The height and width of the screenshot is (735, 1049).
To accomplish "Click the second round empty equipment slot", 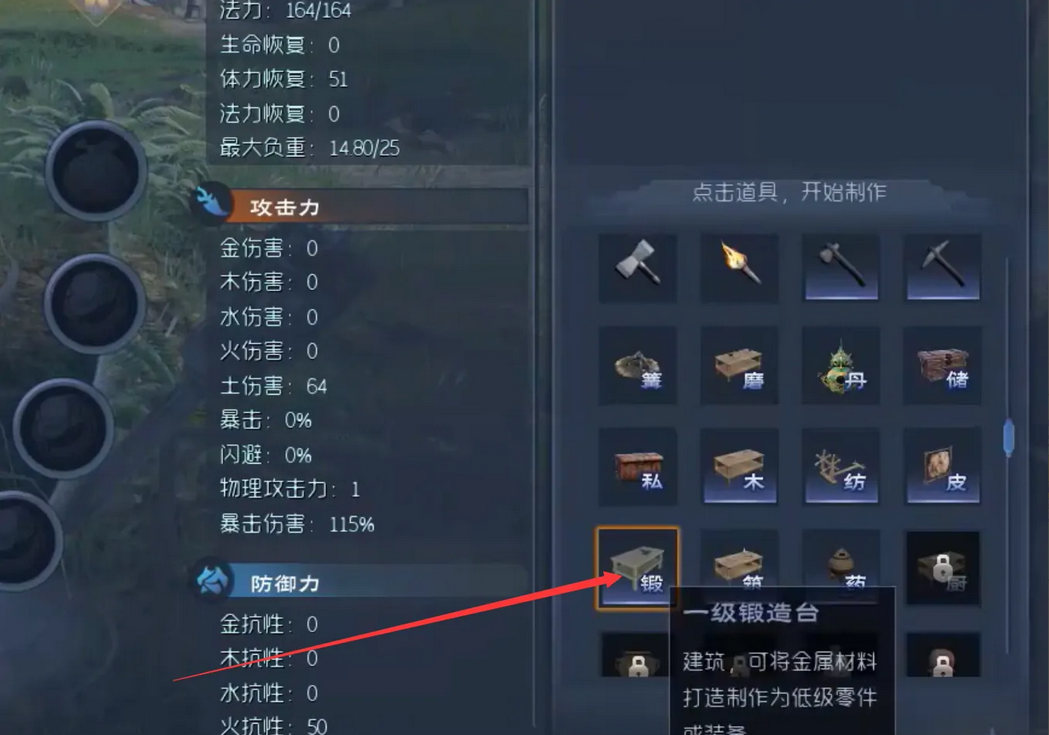I will coord(94,304).
